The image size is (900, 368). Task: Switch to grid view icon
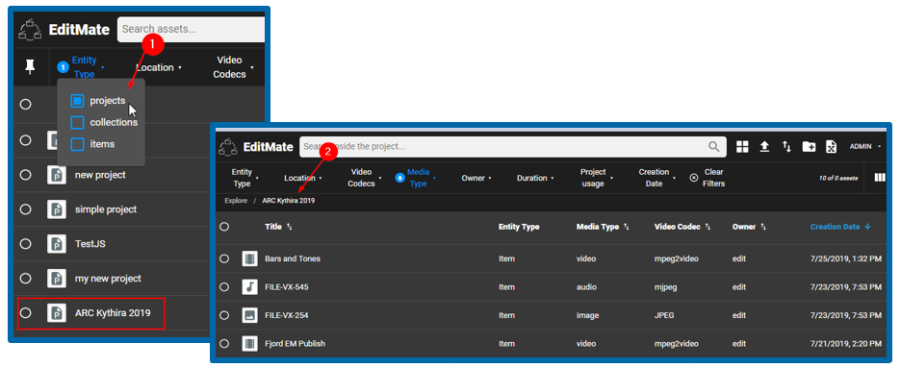(x=743, y=147)
